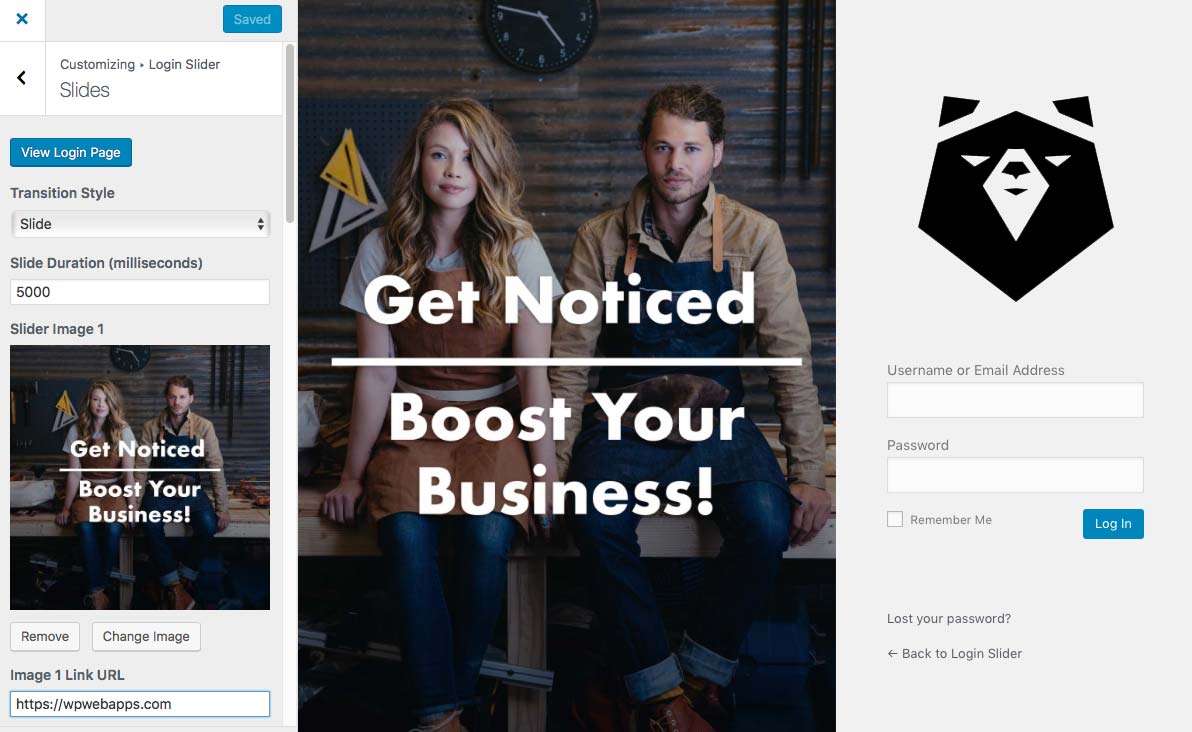Screen dimensions: 1192x732
Task: Click the Back to Login Slider link
Action: 955,653
